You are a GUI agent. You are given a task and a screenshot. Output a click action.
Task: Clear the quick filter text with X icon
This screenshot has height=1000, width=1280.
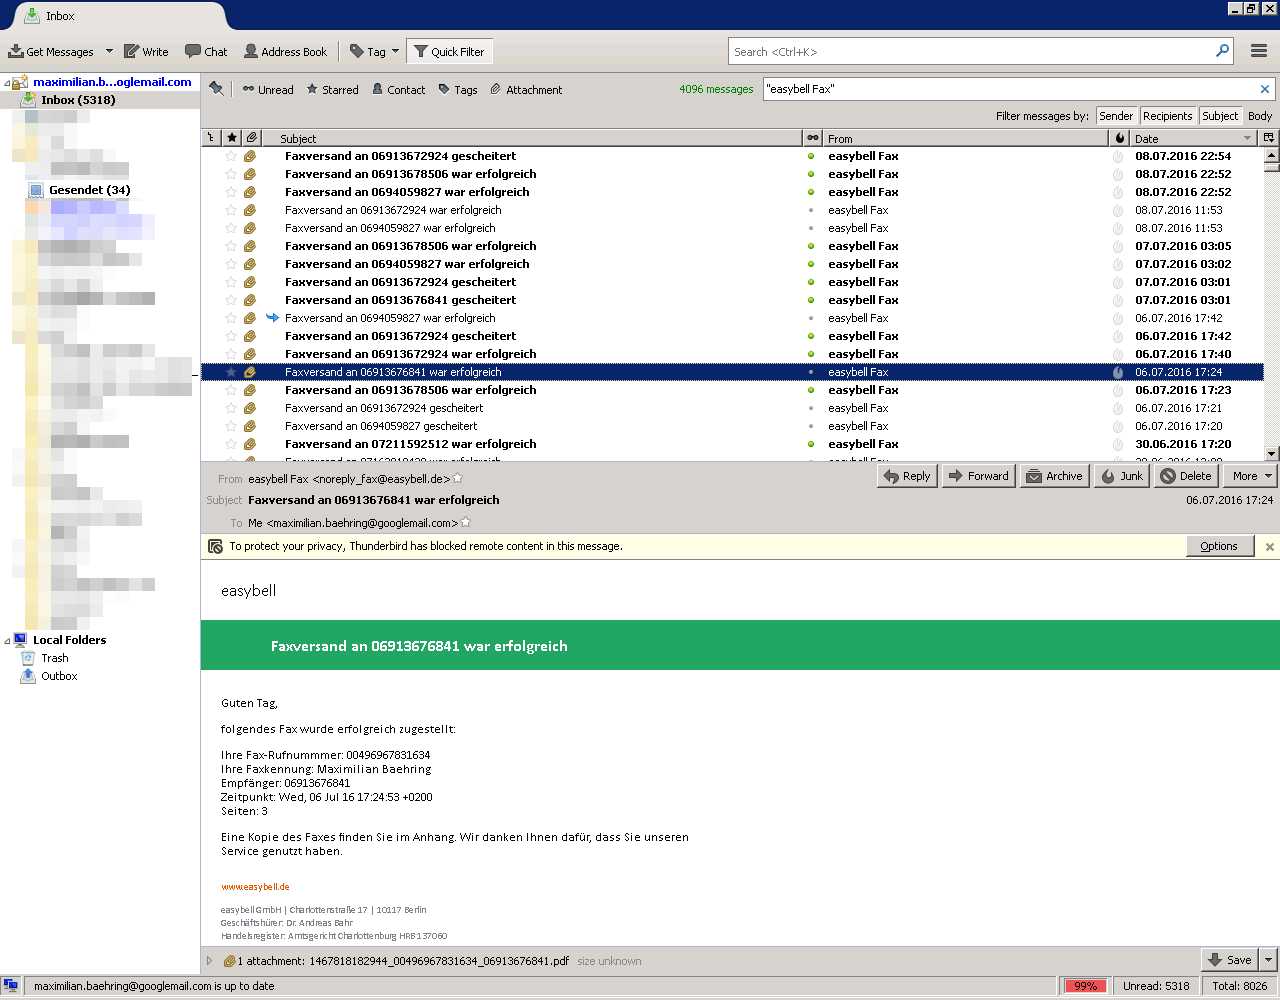(1264, 89)
